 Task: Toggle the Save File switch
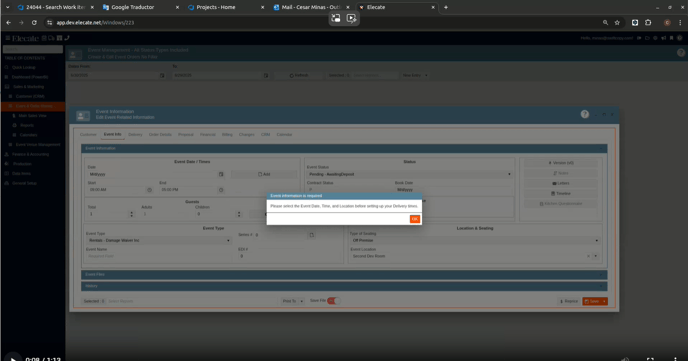(x=334, y=301)
